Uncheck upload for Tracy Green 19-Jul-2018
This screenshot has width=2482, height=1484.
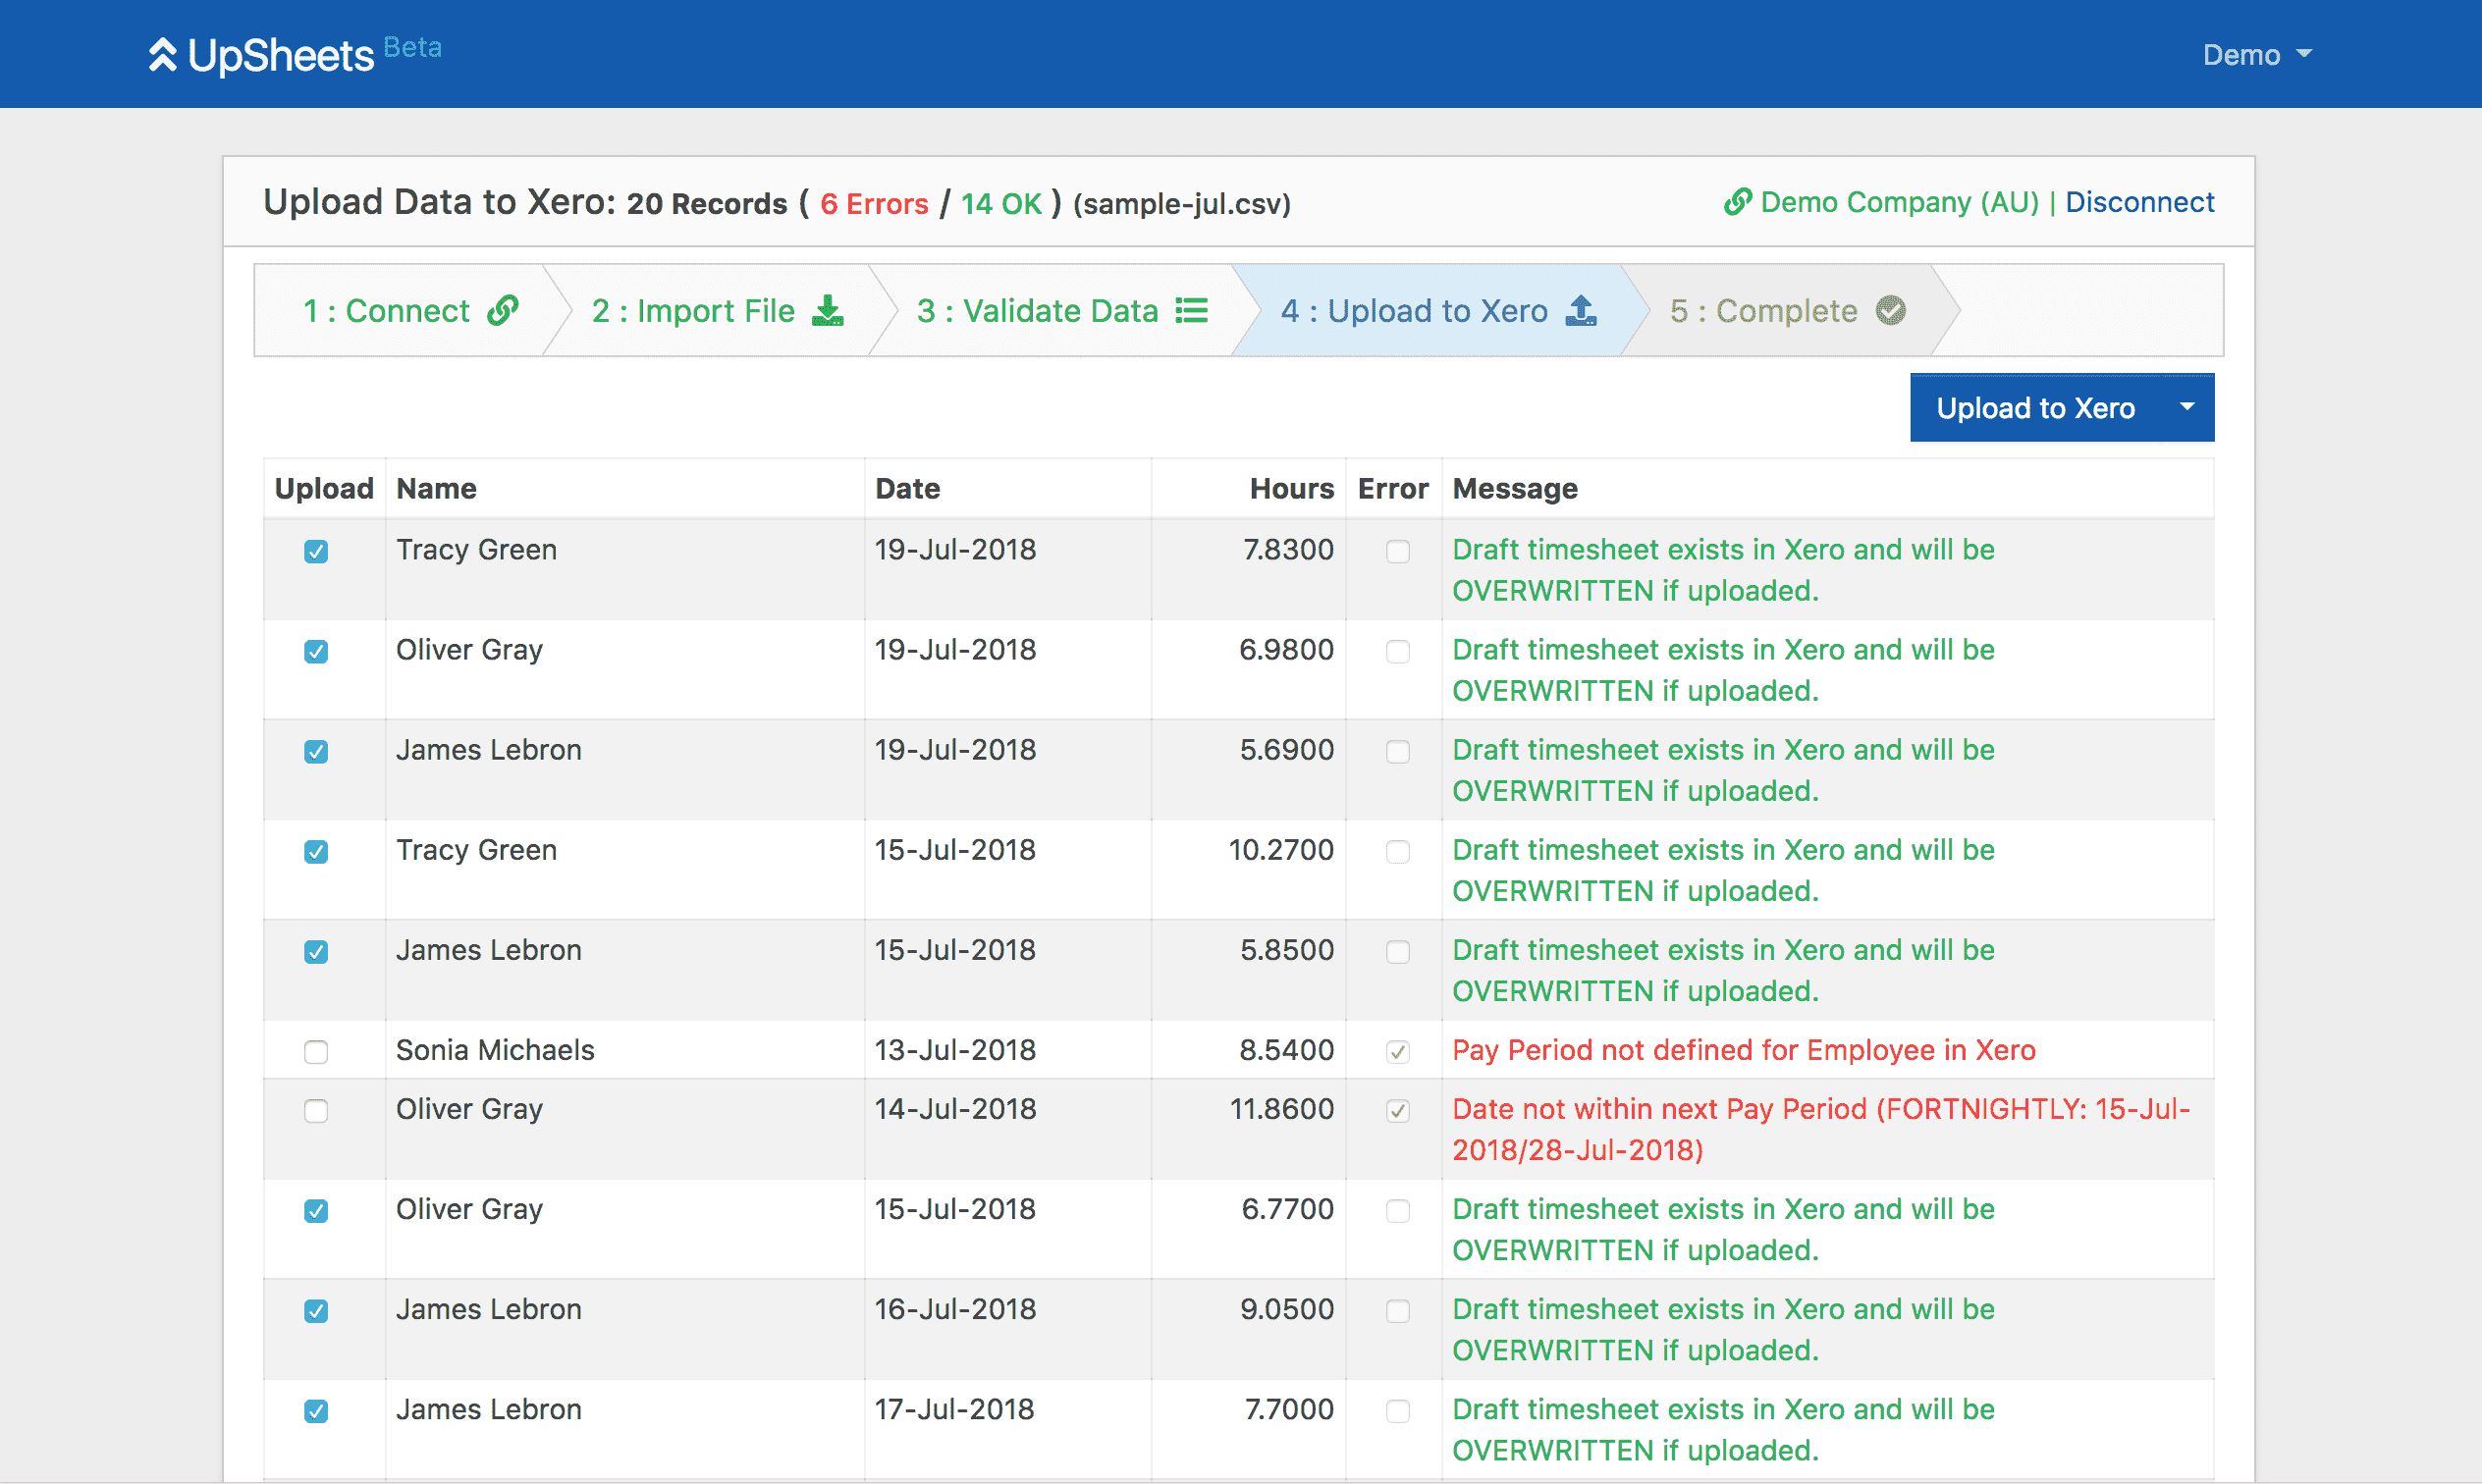(316, 552)
